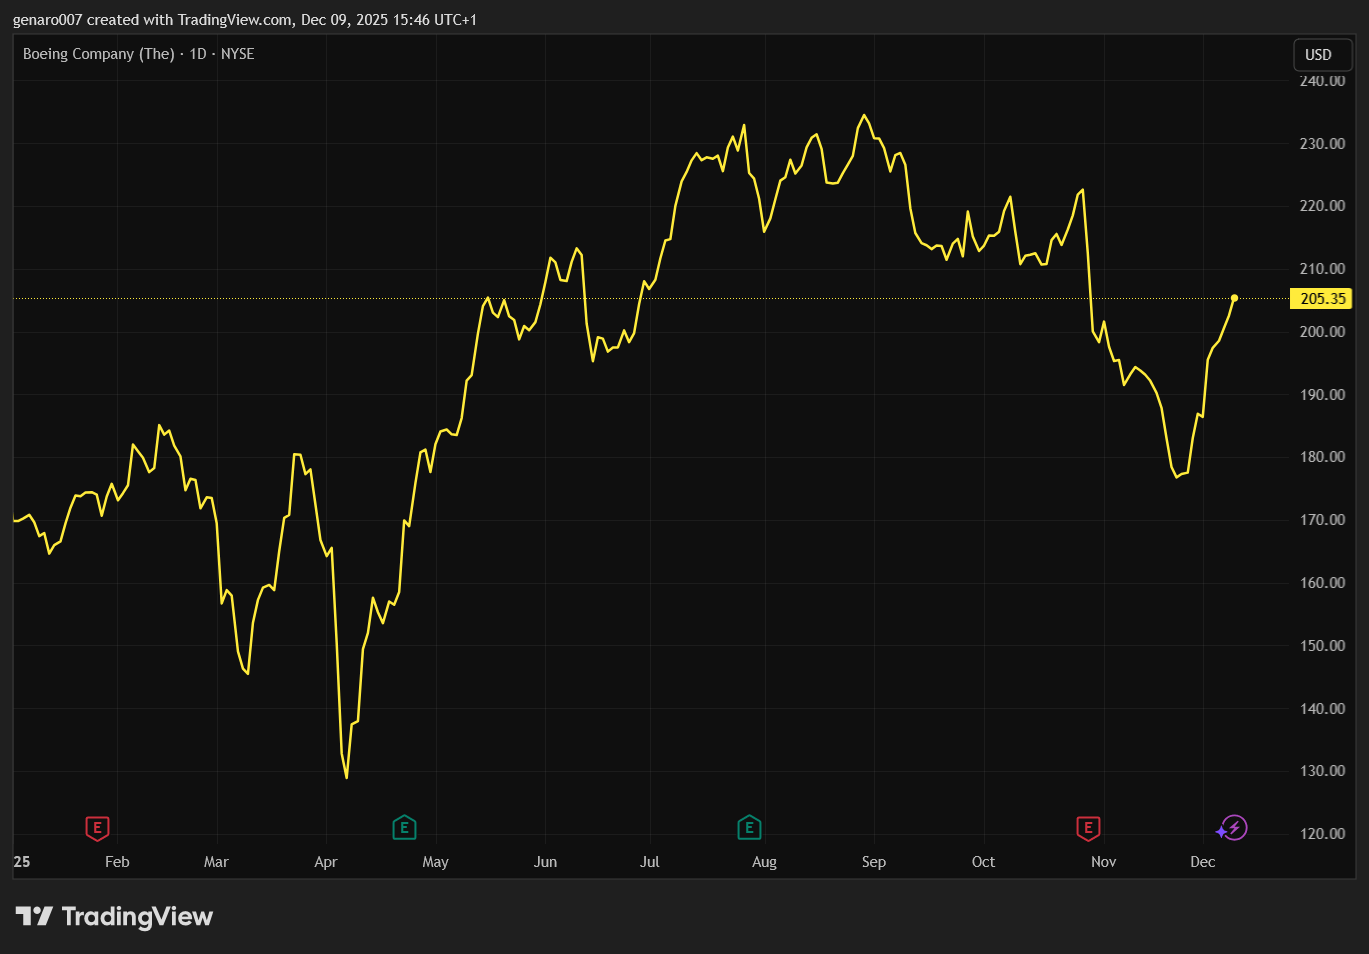The image size is (1369, 954).
Task: Open the TradingView wordmark text link
Action: click(137, 917)
